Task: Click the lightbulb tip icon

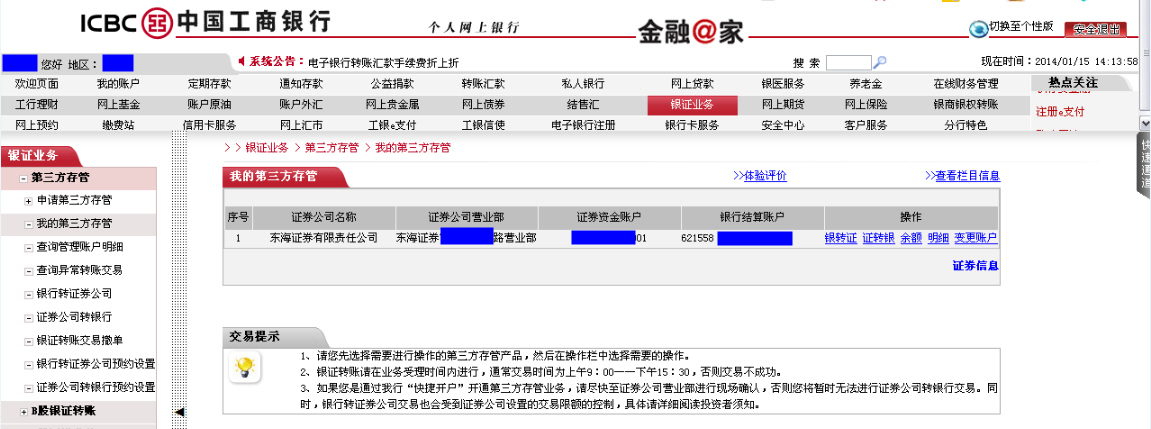Action: pyautogui.click(x=244, y=367)
